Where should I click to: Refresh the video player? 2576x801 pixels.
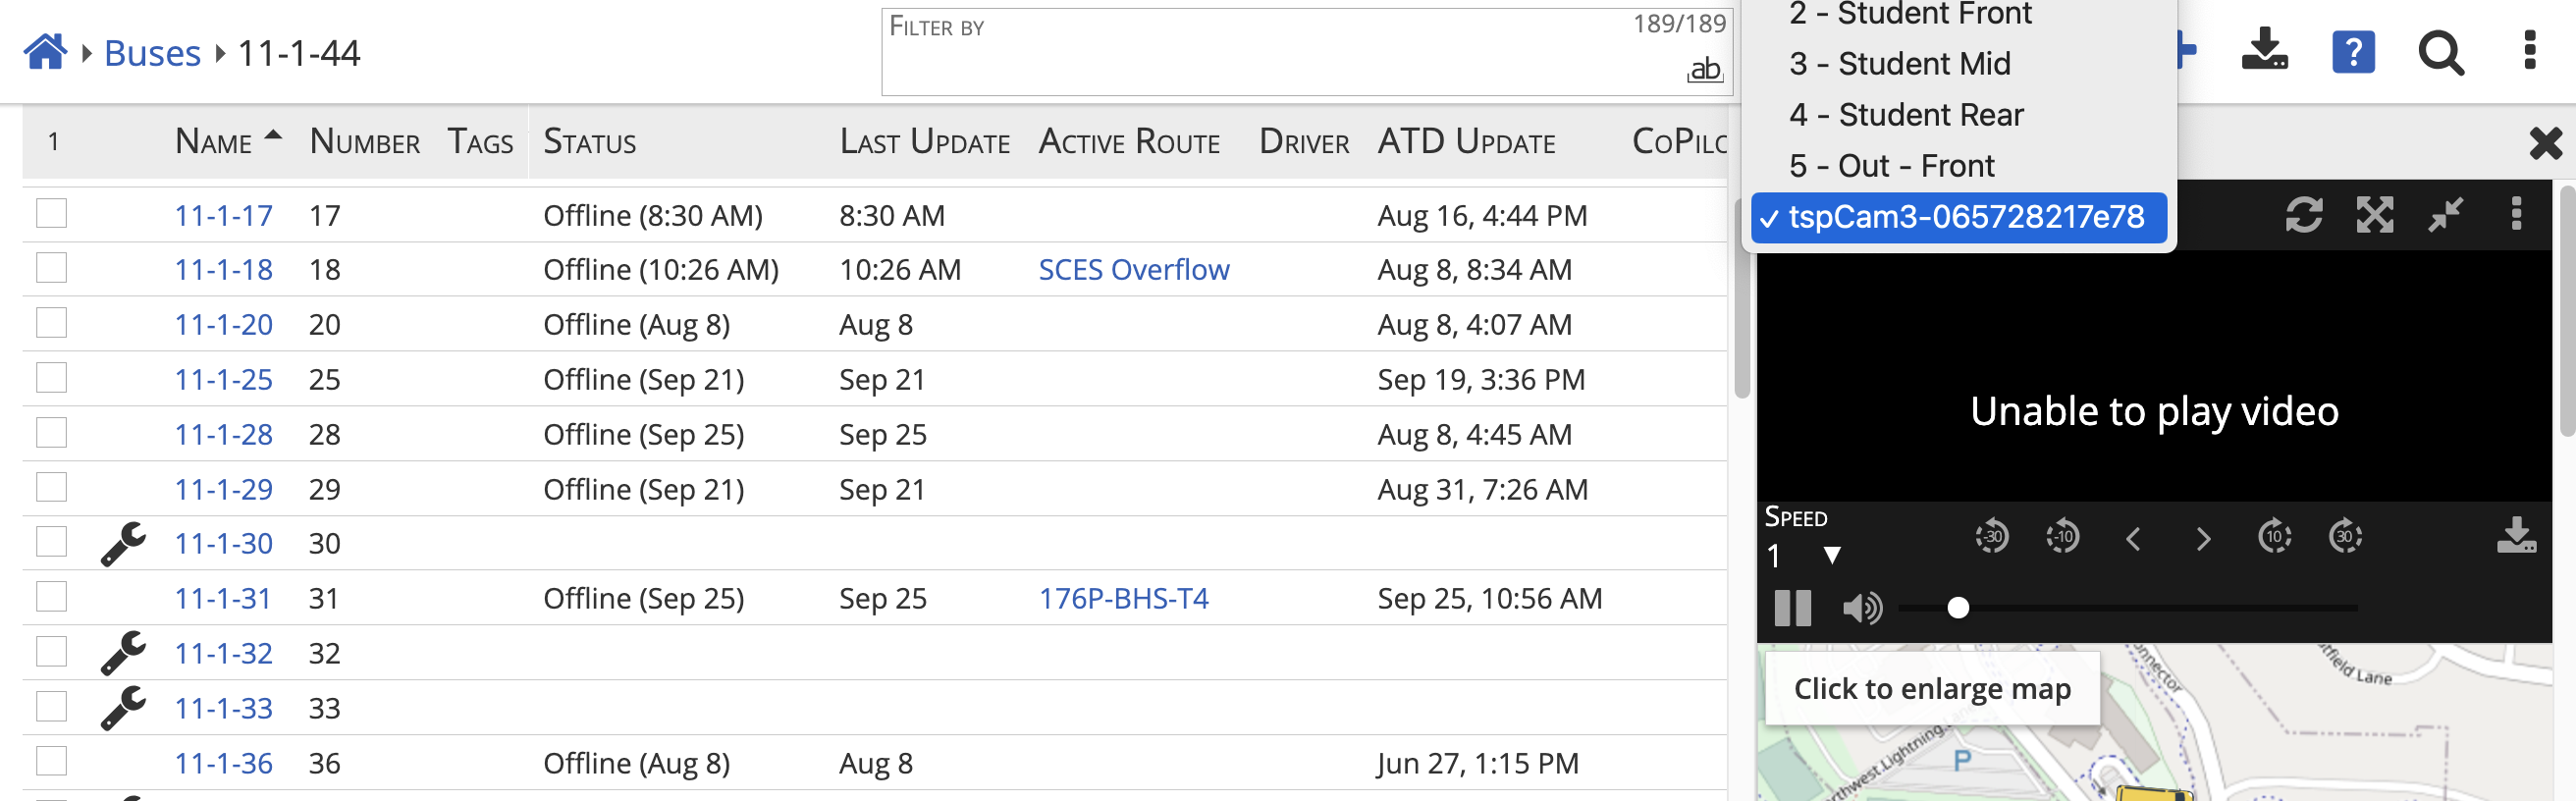[x=2303, y=215]
